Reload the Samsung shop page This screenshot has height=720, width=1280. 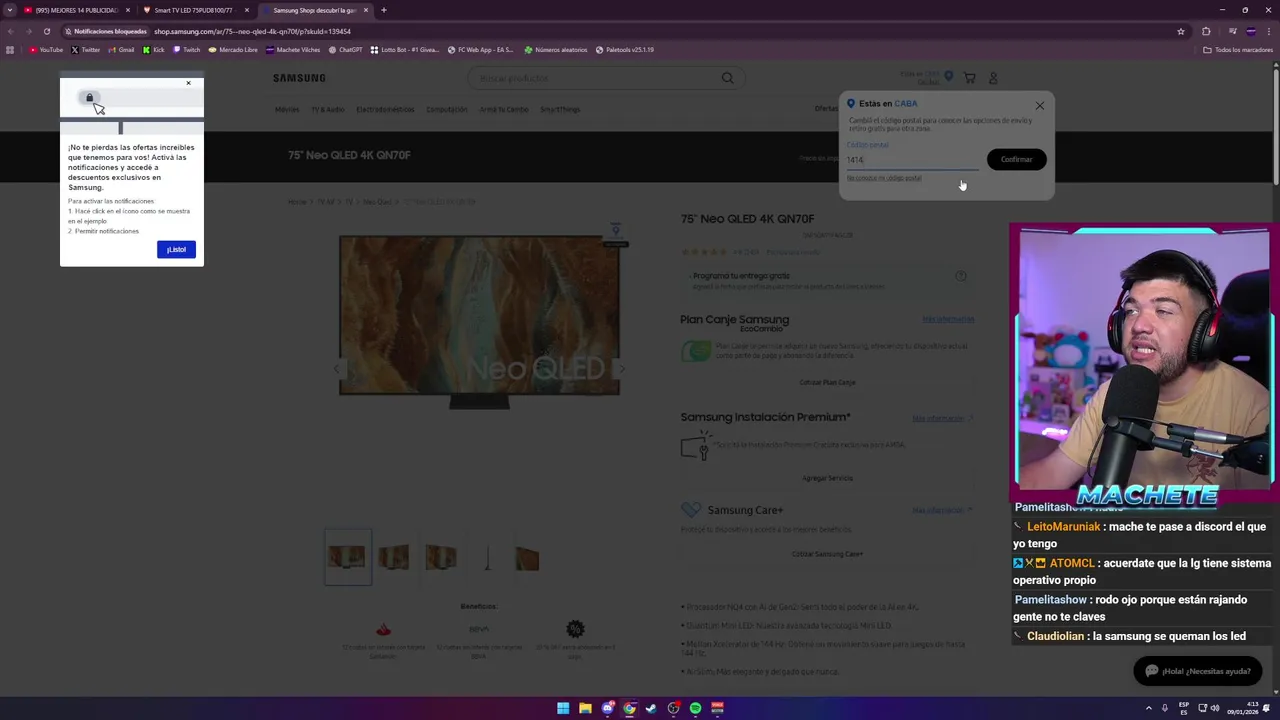coord(46,31)
